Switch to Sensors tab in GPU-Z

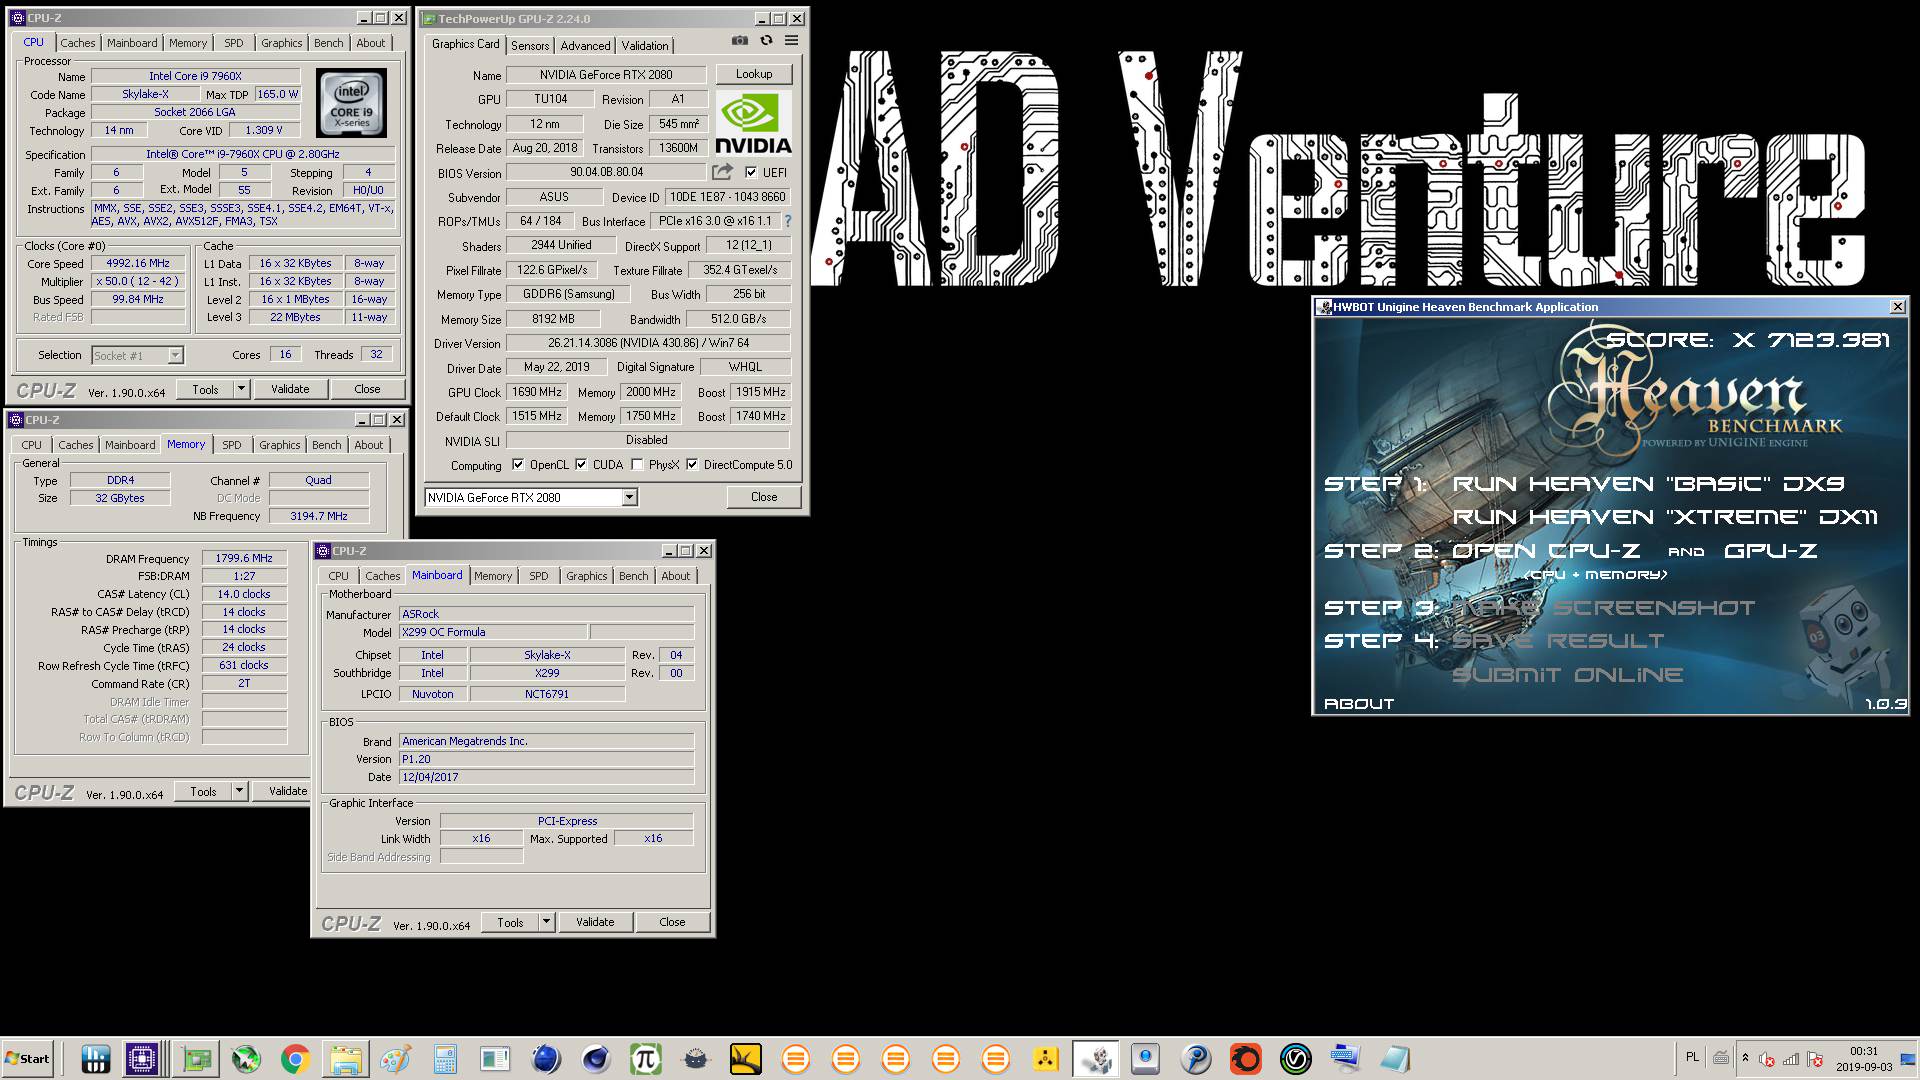pos(530,45)
